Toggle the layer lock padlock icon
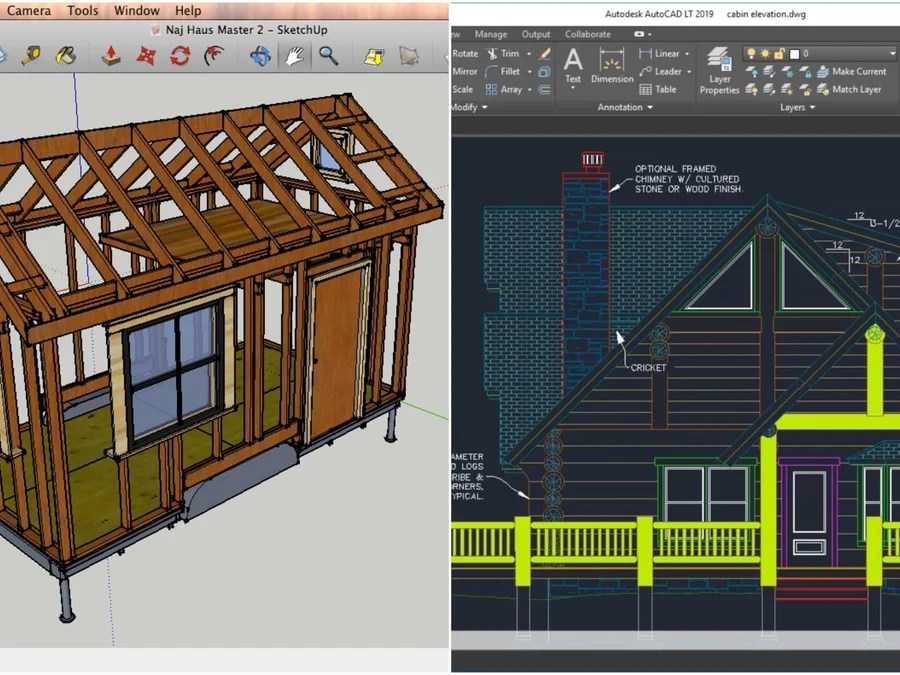Image resolution: width=900 pixels, height=675 pixels. click(779, 53)
